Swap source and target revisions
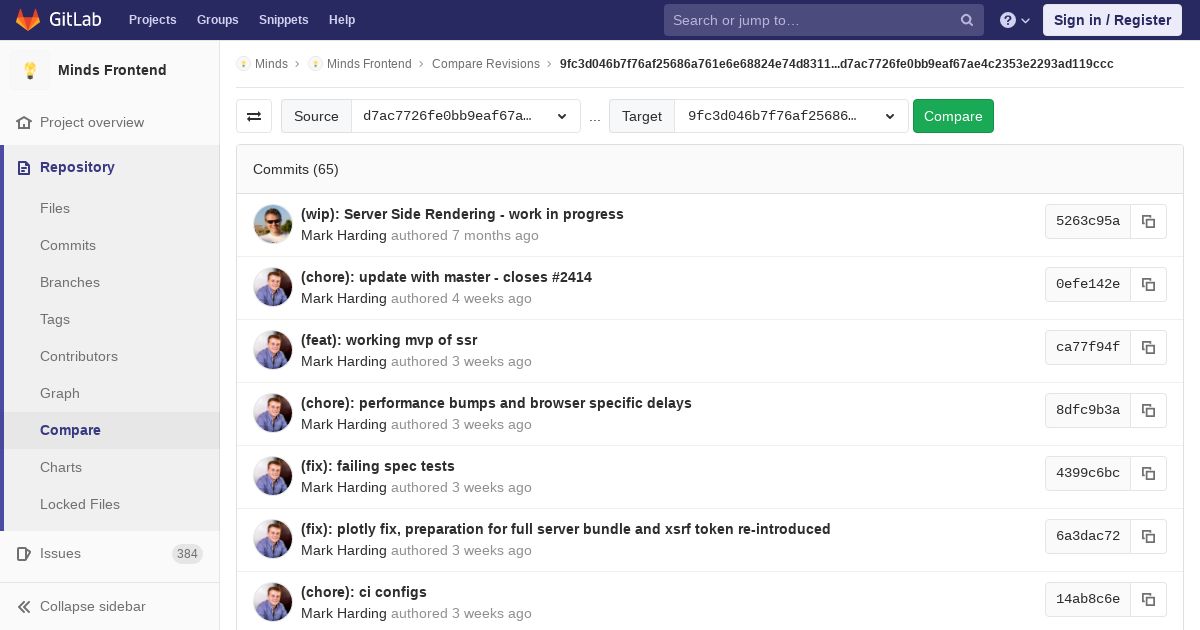Screen dimensions: 1200x630 tap(254, 116)
